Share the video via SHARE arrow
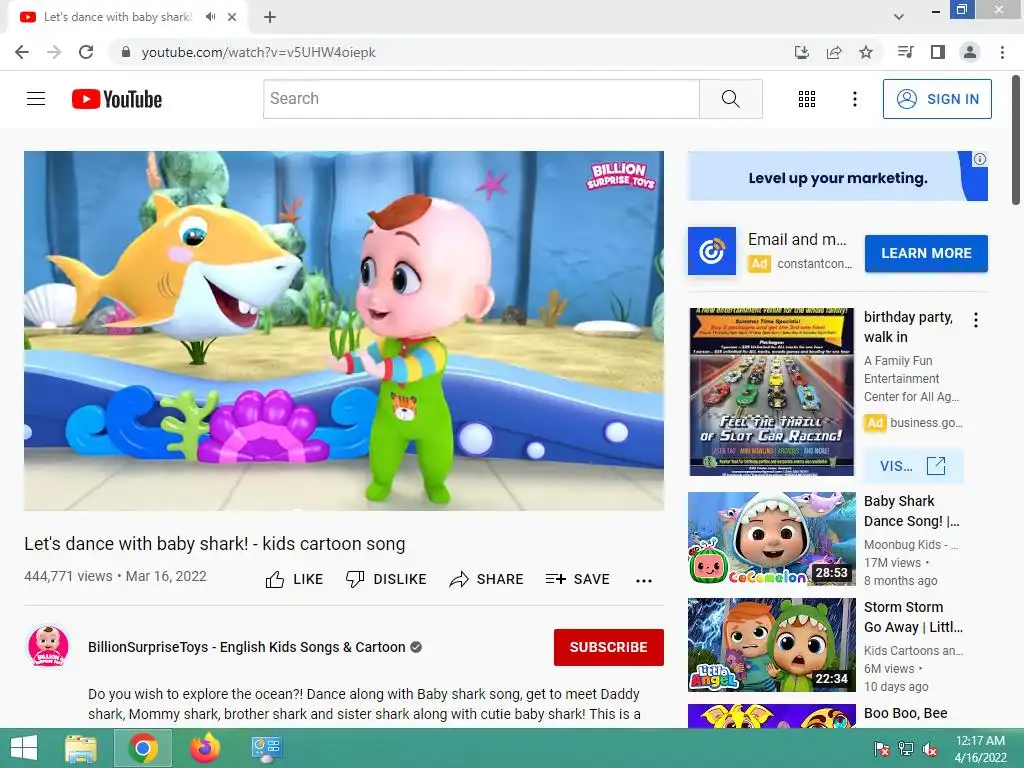 487,579
